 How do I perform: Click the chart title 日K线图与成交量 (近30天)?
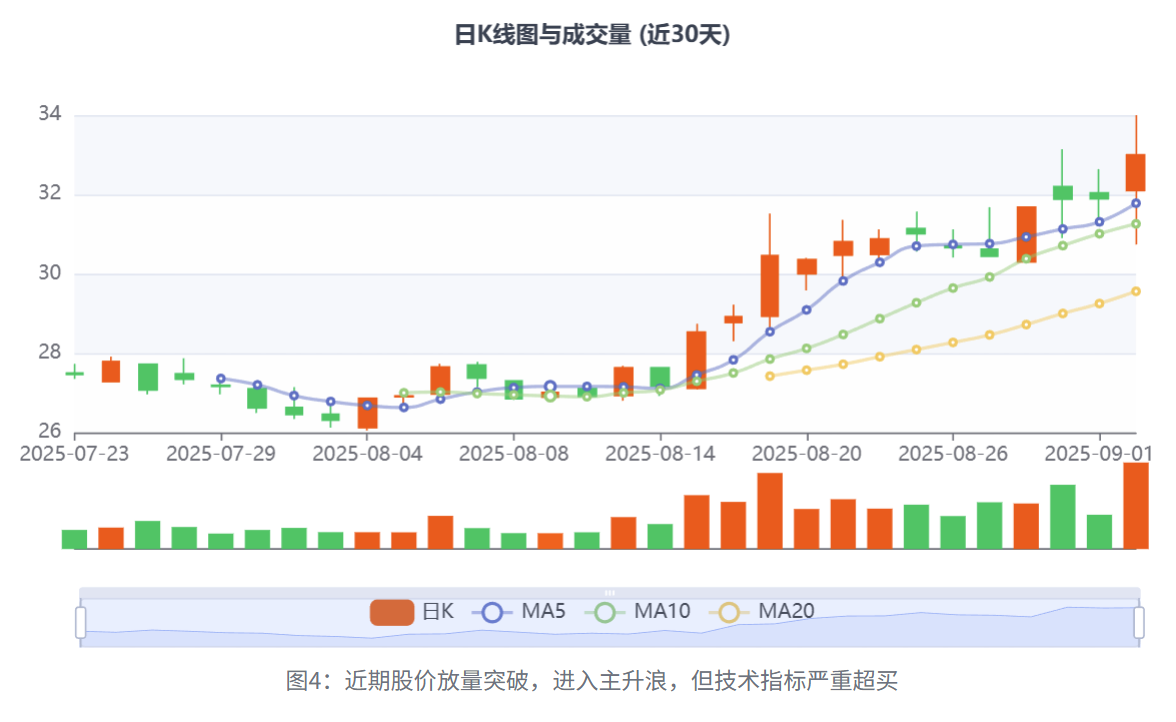pyautogui.click(x=592, y=34)
